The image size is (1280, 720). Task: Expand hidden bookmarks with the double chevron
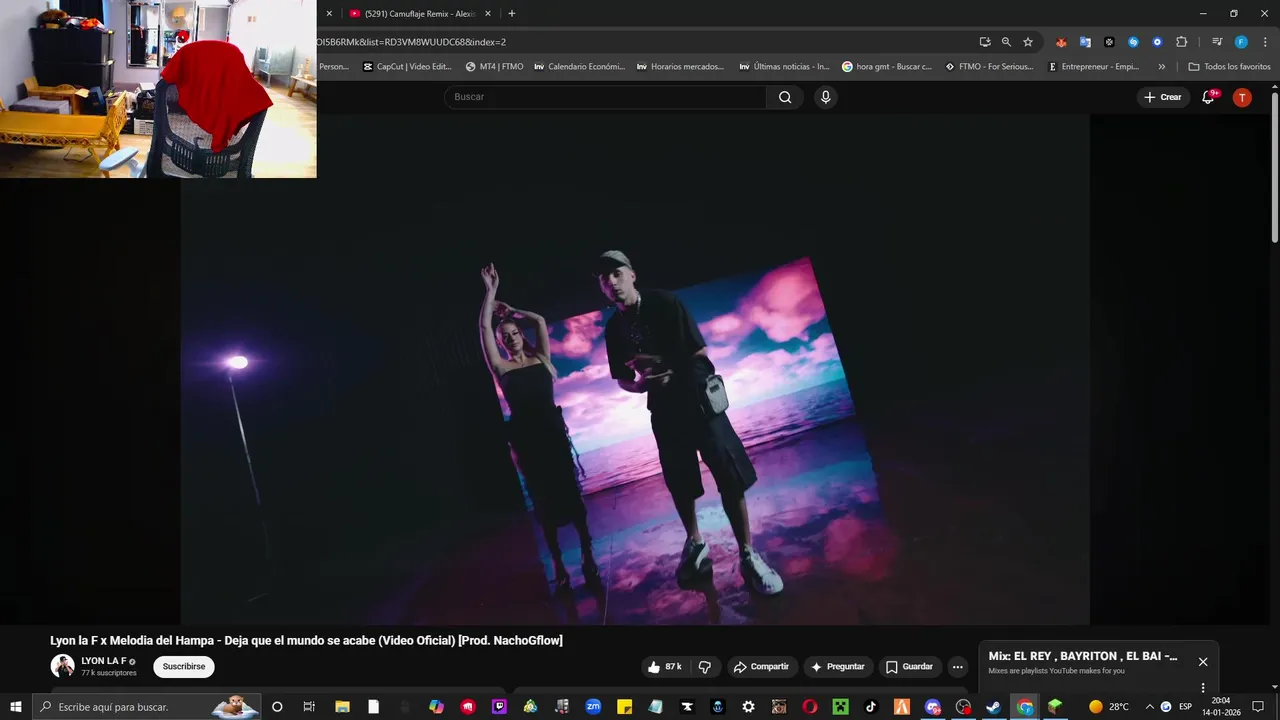click(1161, 67)
